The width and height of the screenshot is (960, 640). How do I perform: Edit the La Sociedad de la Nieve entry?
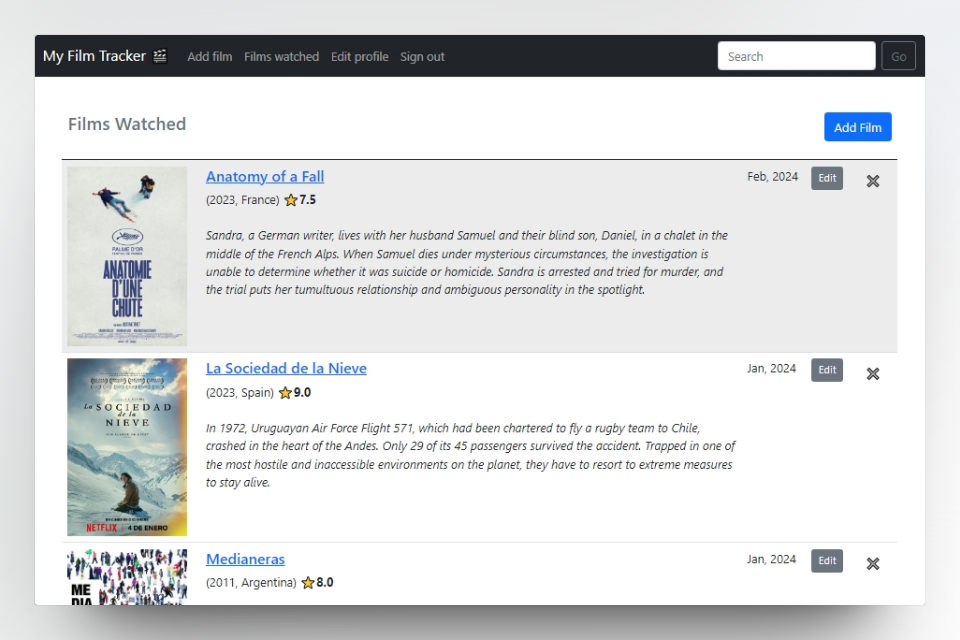[827, 370]
